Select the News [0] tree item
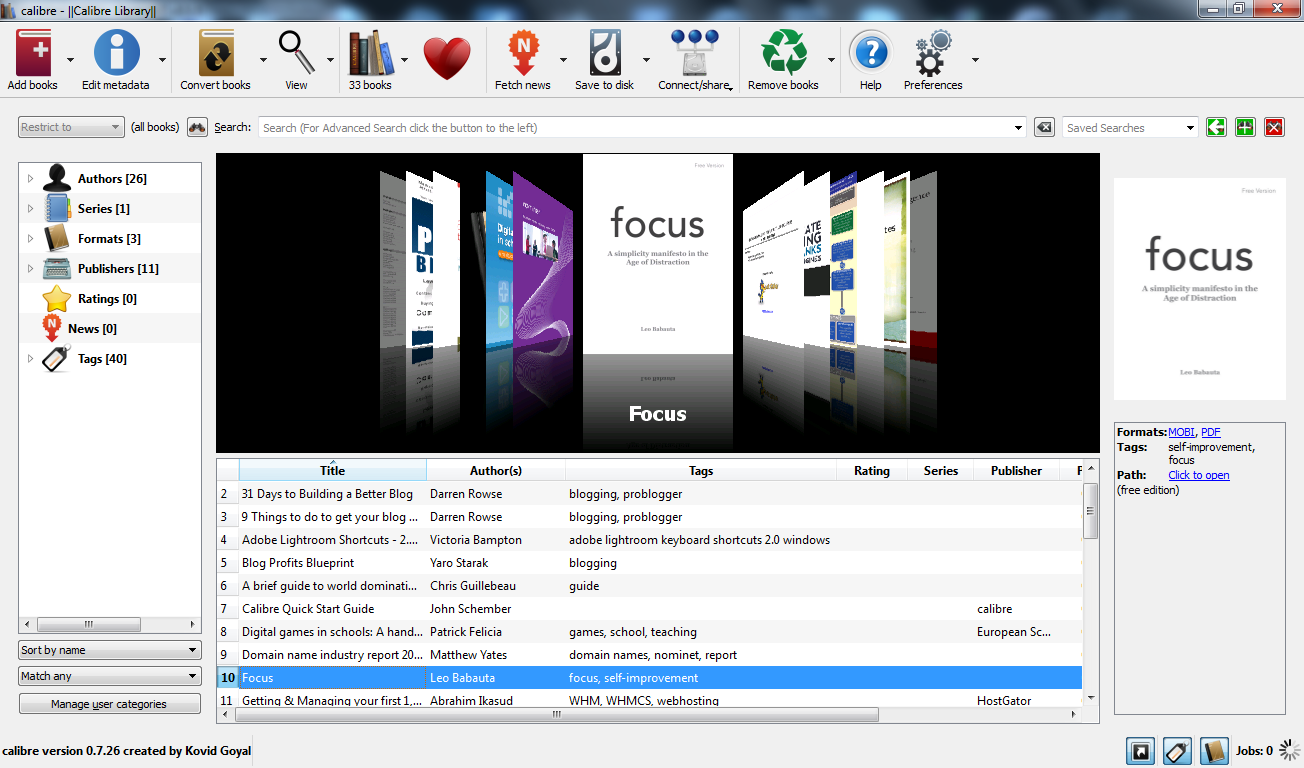This screenshot has height=768, width=1304. point(92,329)
